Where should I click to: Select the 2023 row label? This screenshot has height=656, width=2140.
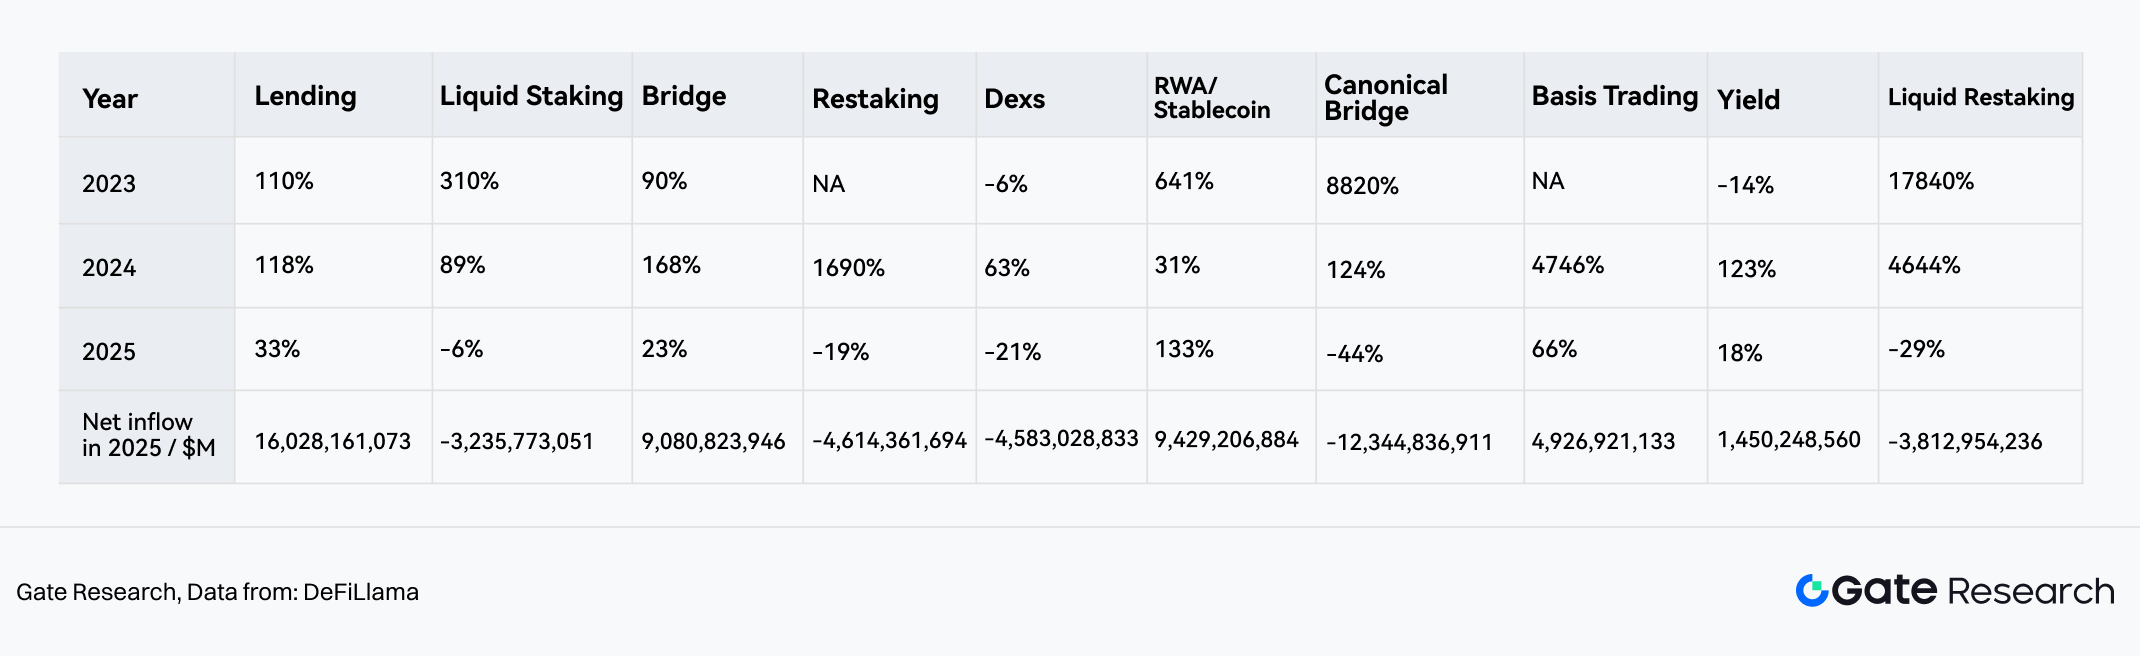point(109,184)
